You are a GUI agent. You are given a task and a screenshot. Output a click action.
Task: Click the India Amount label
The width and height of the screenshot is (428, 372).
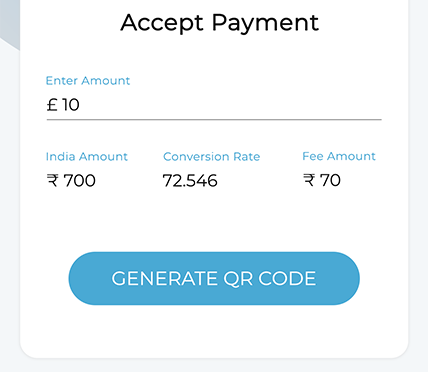tap(87, 156)
